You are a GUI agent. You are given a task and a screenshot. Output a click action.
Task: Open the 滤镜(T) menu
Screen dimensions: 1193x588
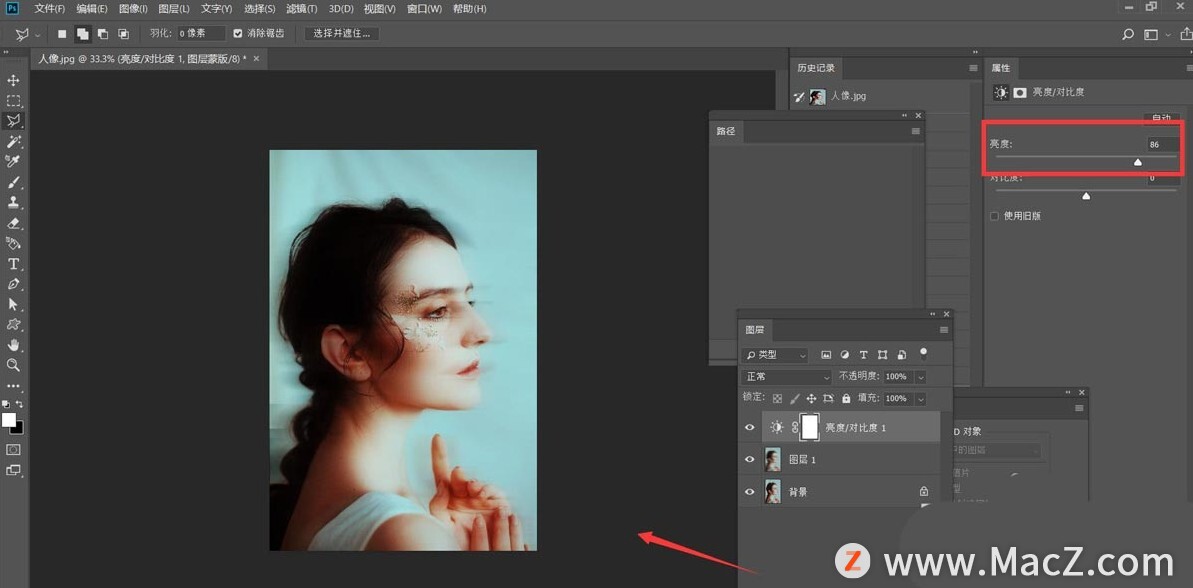[x=300, y=9]
